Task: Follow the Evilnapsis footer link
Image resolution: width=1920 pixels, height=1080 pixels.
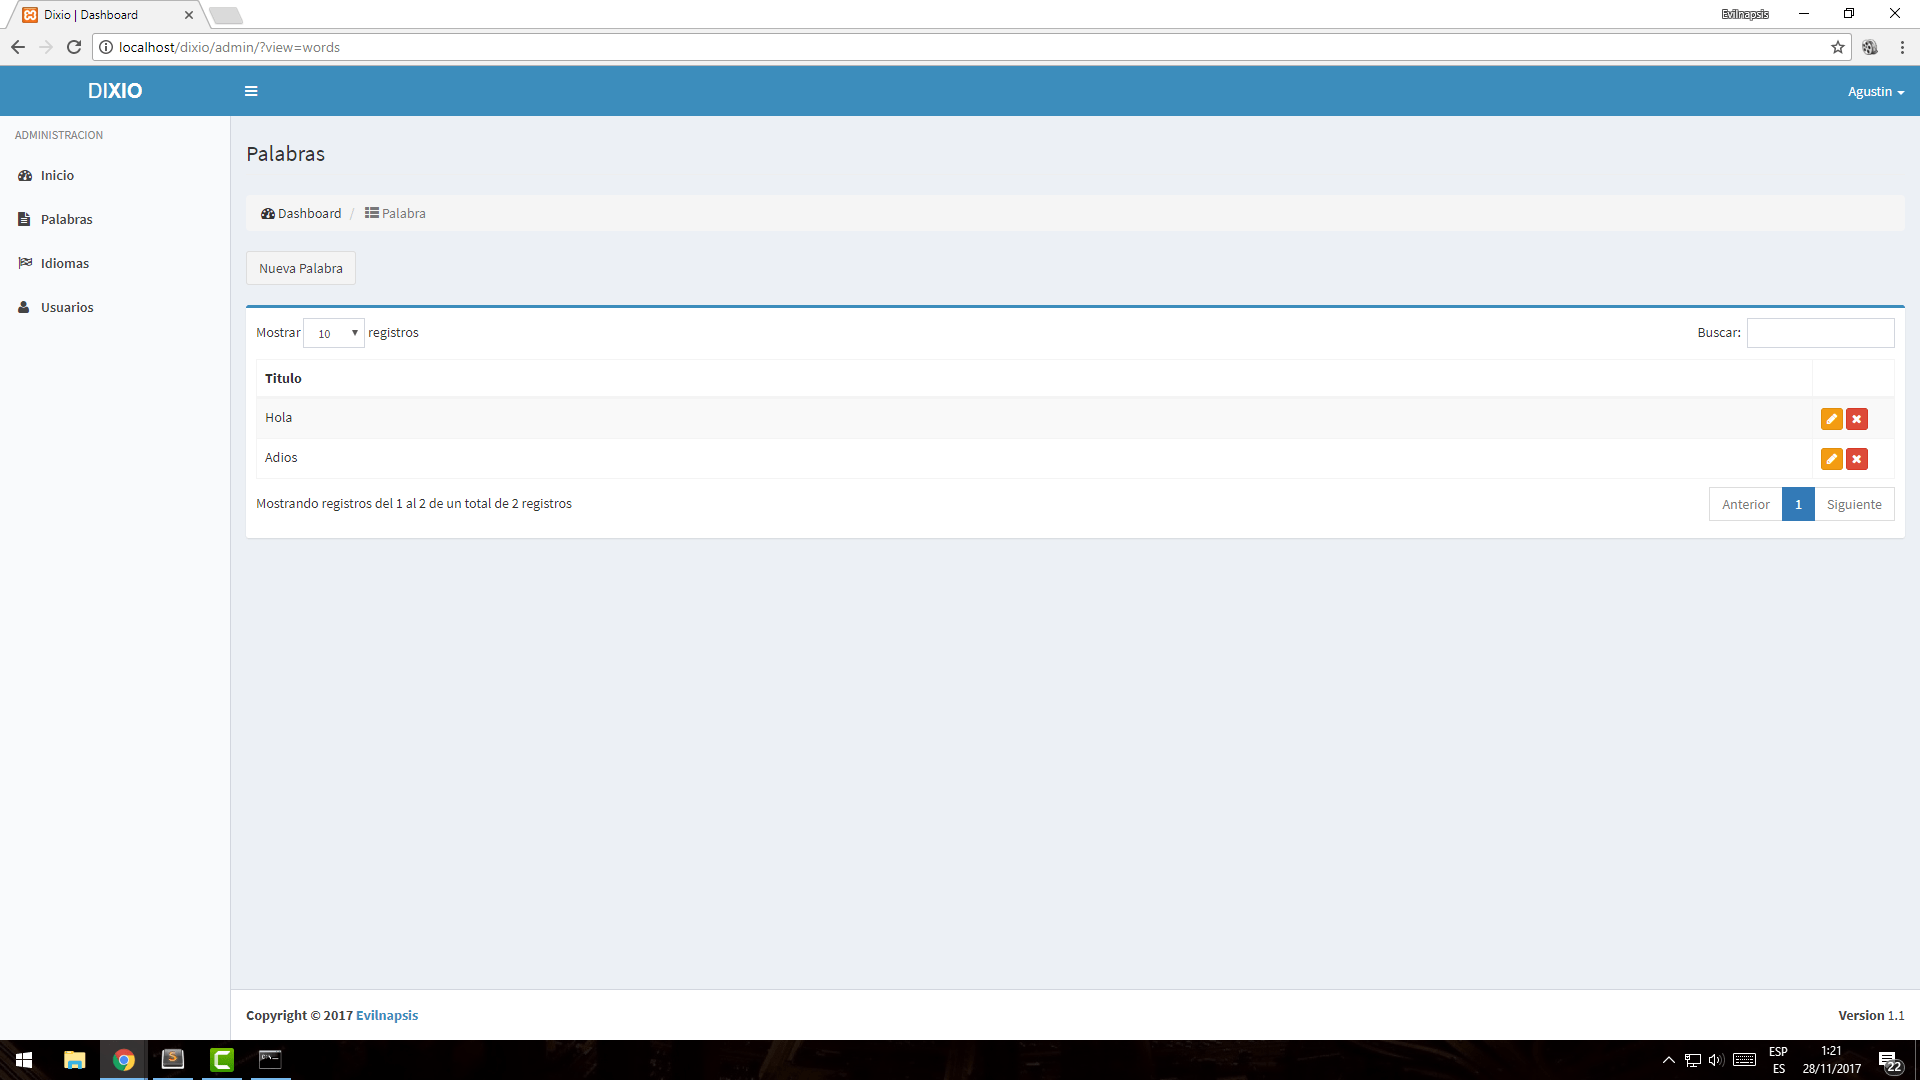Action: coord(387,1015)
